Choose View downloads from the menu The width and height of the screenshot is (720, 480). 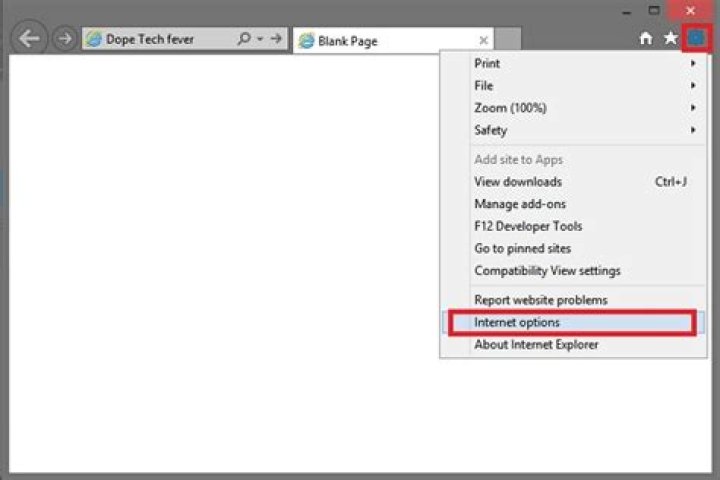573,182
